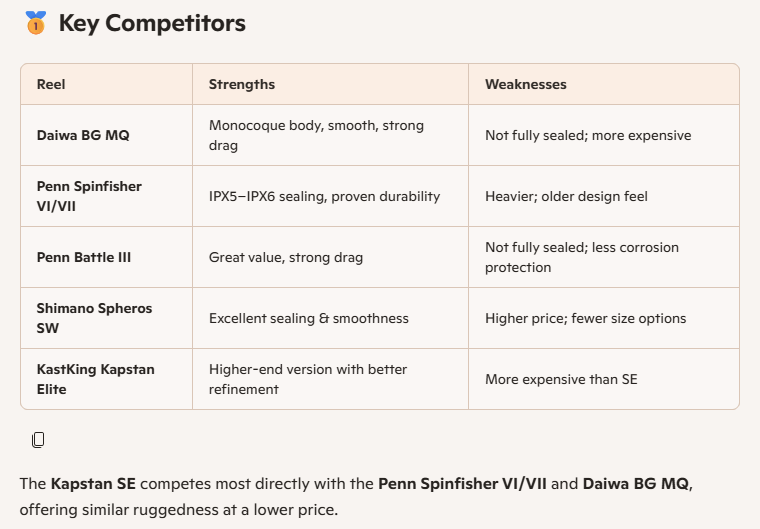Click the 'Monocoque body, smooth, strong drag' cell
This screenshot has height=529, width=760.
tap(316, 135)
